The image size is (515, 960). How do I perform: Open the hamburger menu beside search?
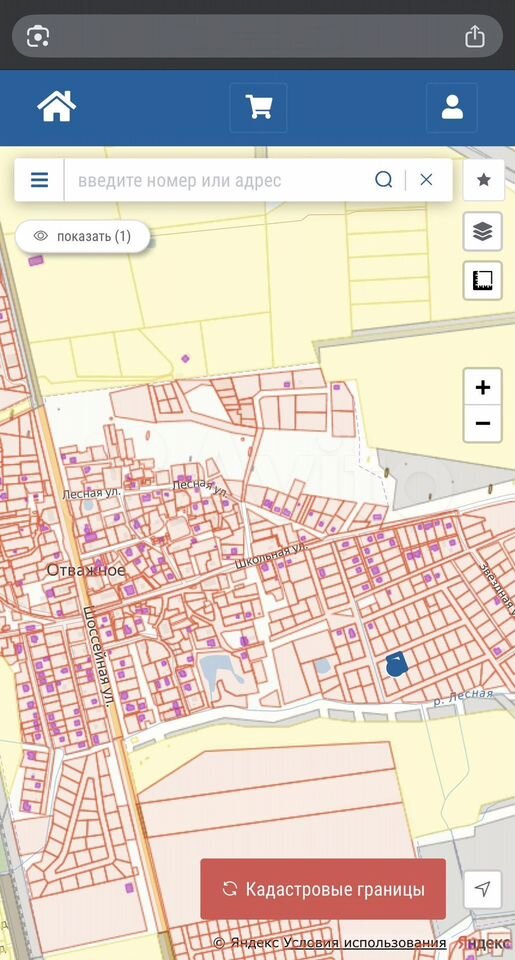tap(39, 180)
